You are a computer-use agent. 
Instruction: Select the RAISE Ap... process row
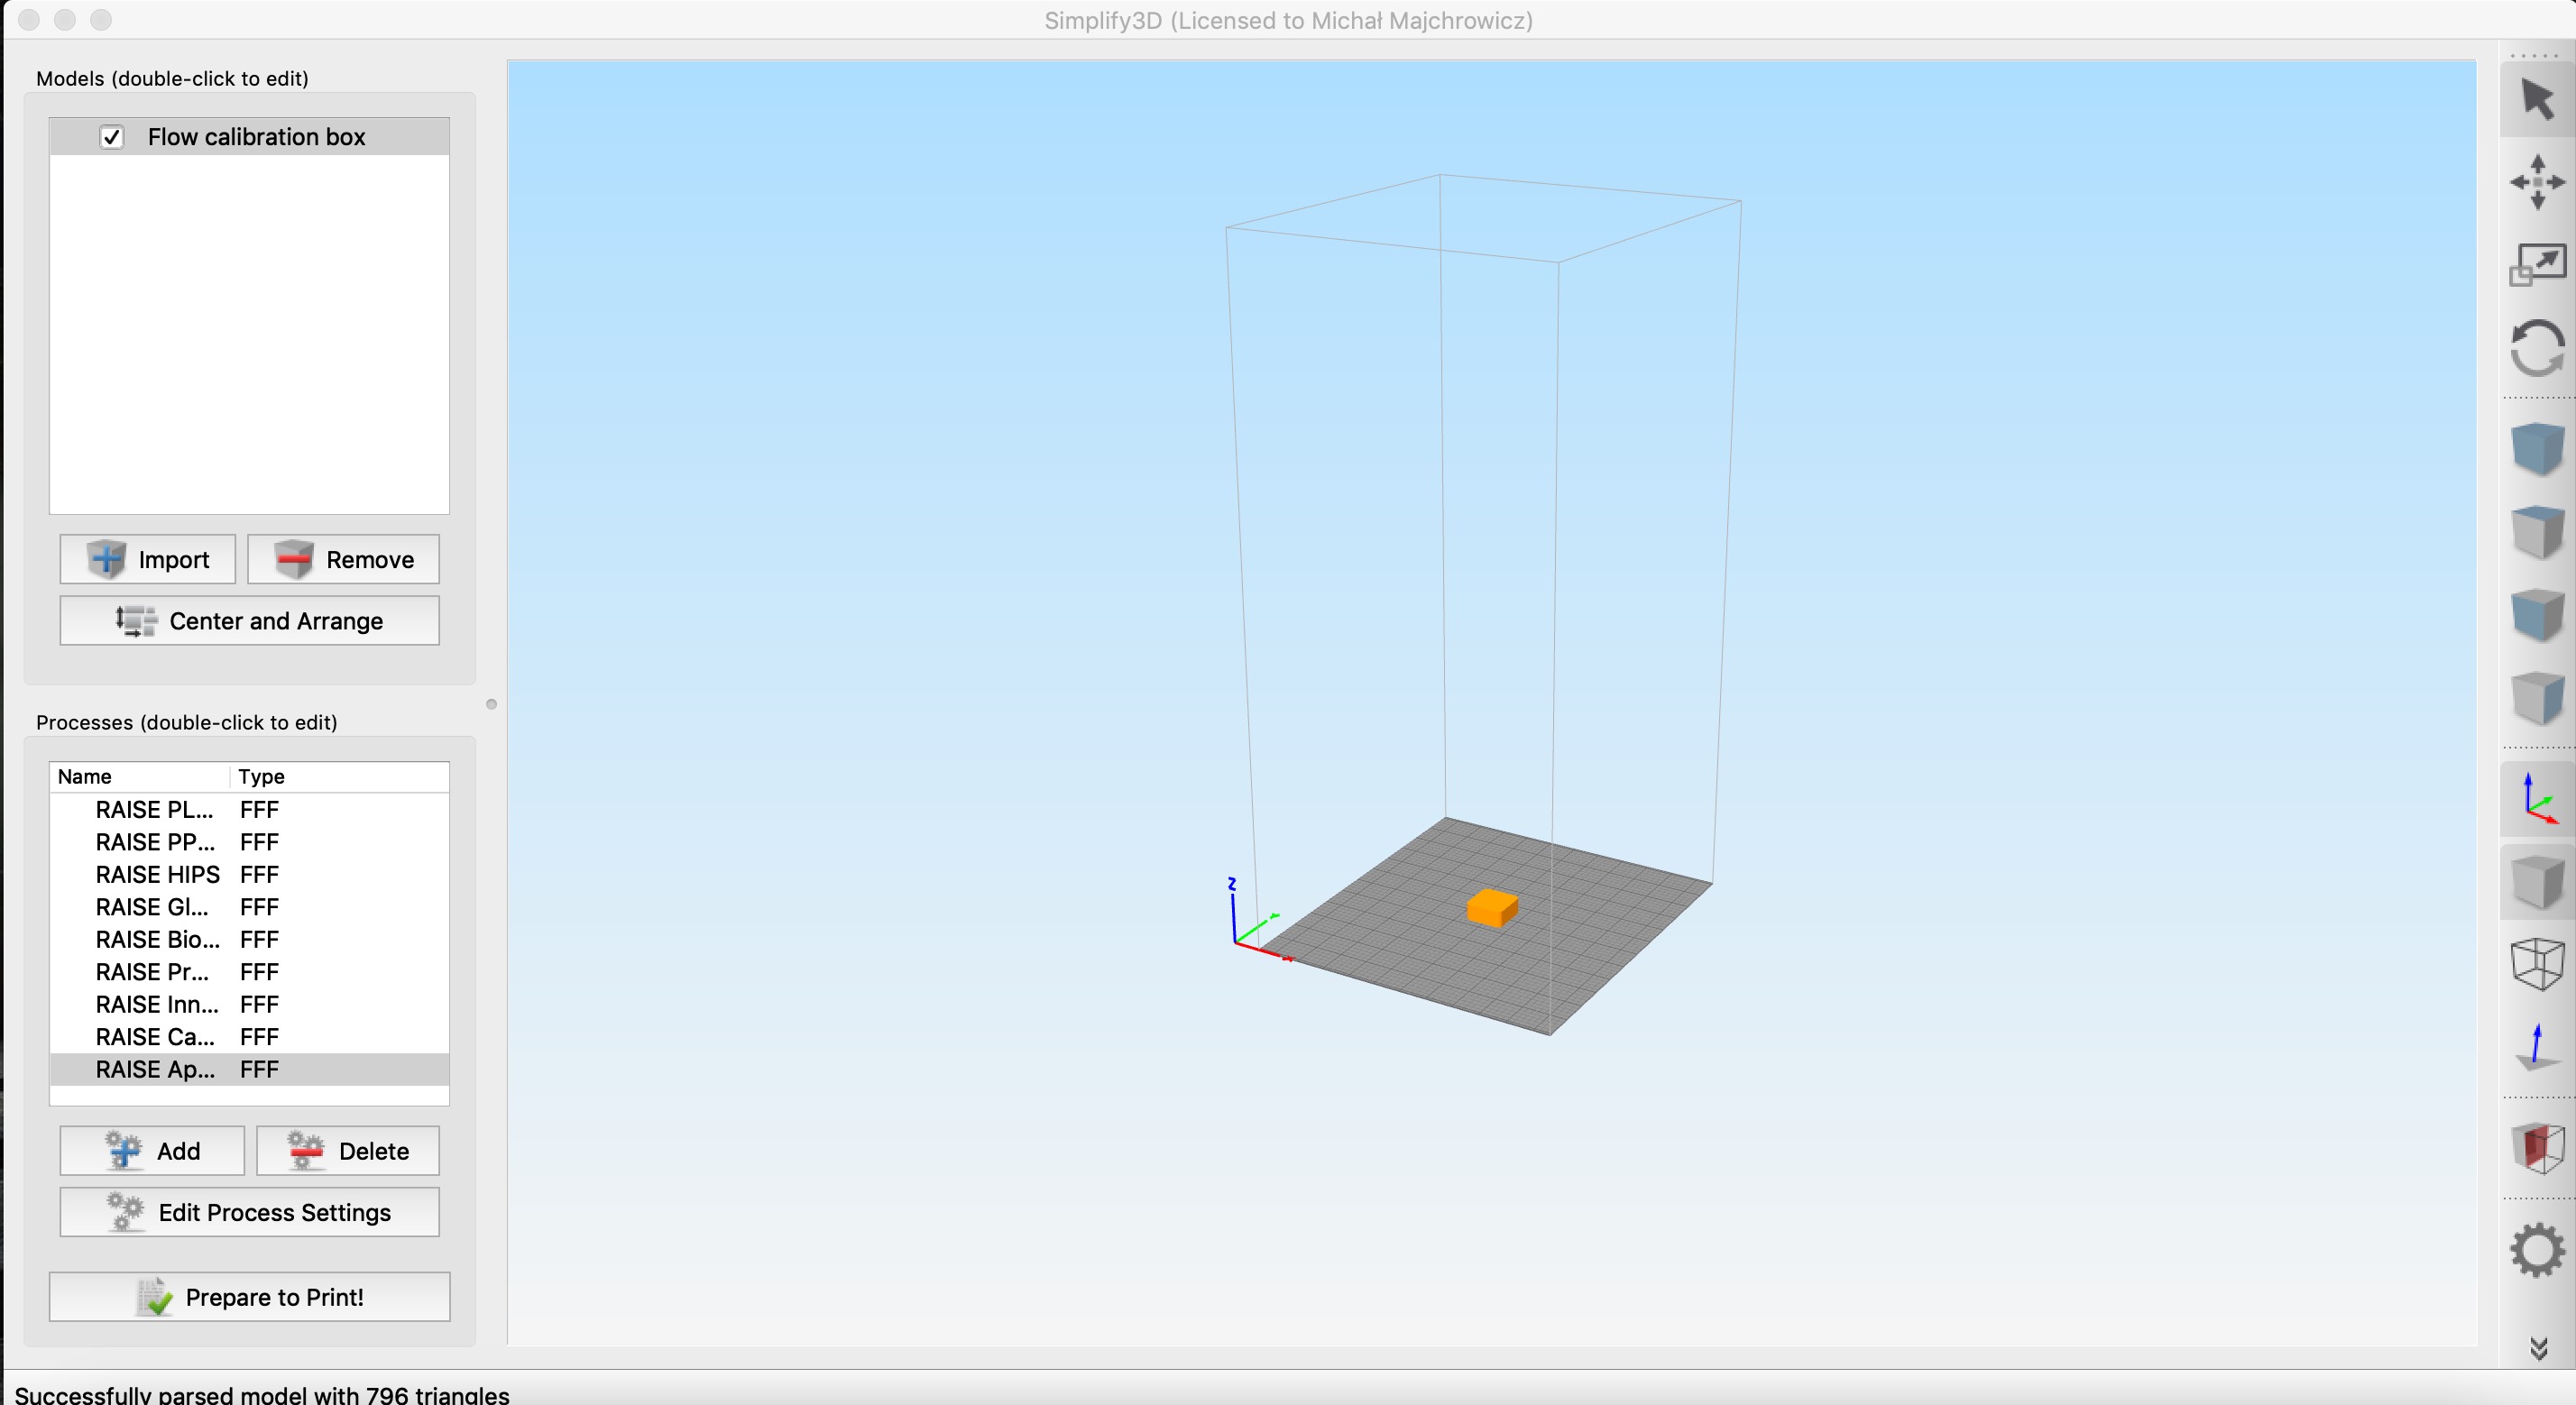pyautogui.click(x=249, y=1069)
